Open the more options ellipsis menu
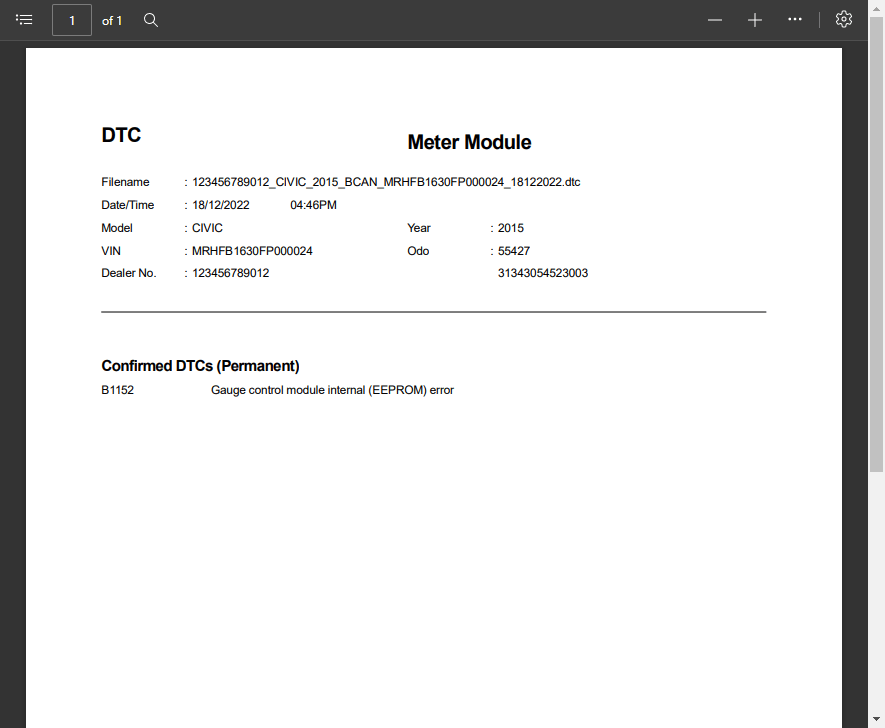 click(x=795, y=19)
